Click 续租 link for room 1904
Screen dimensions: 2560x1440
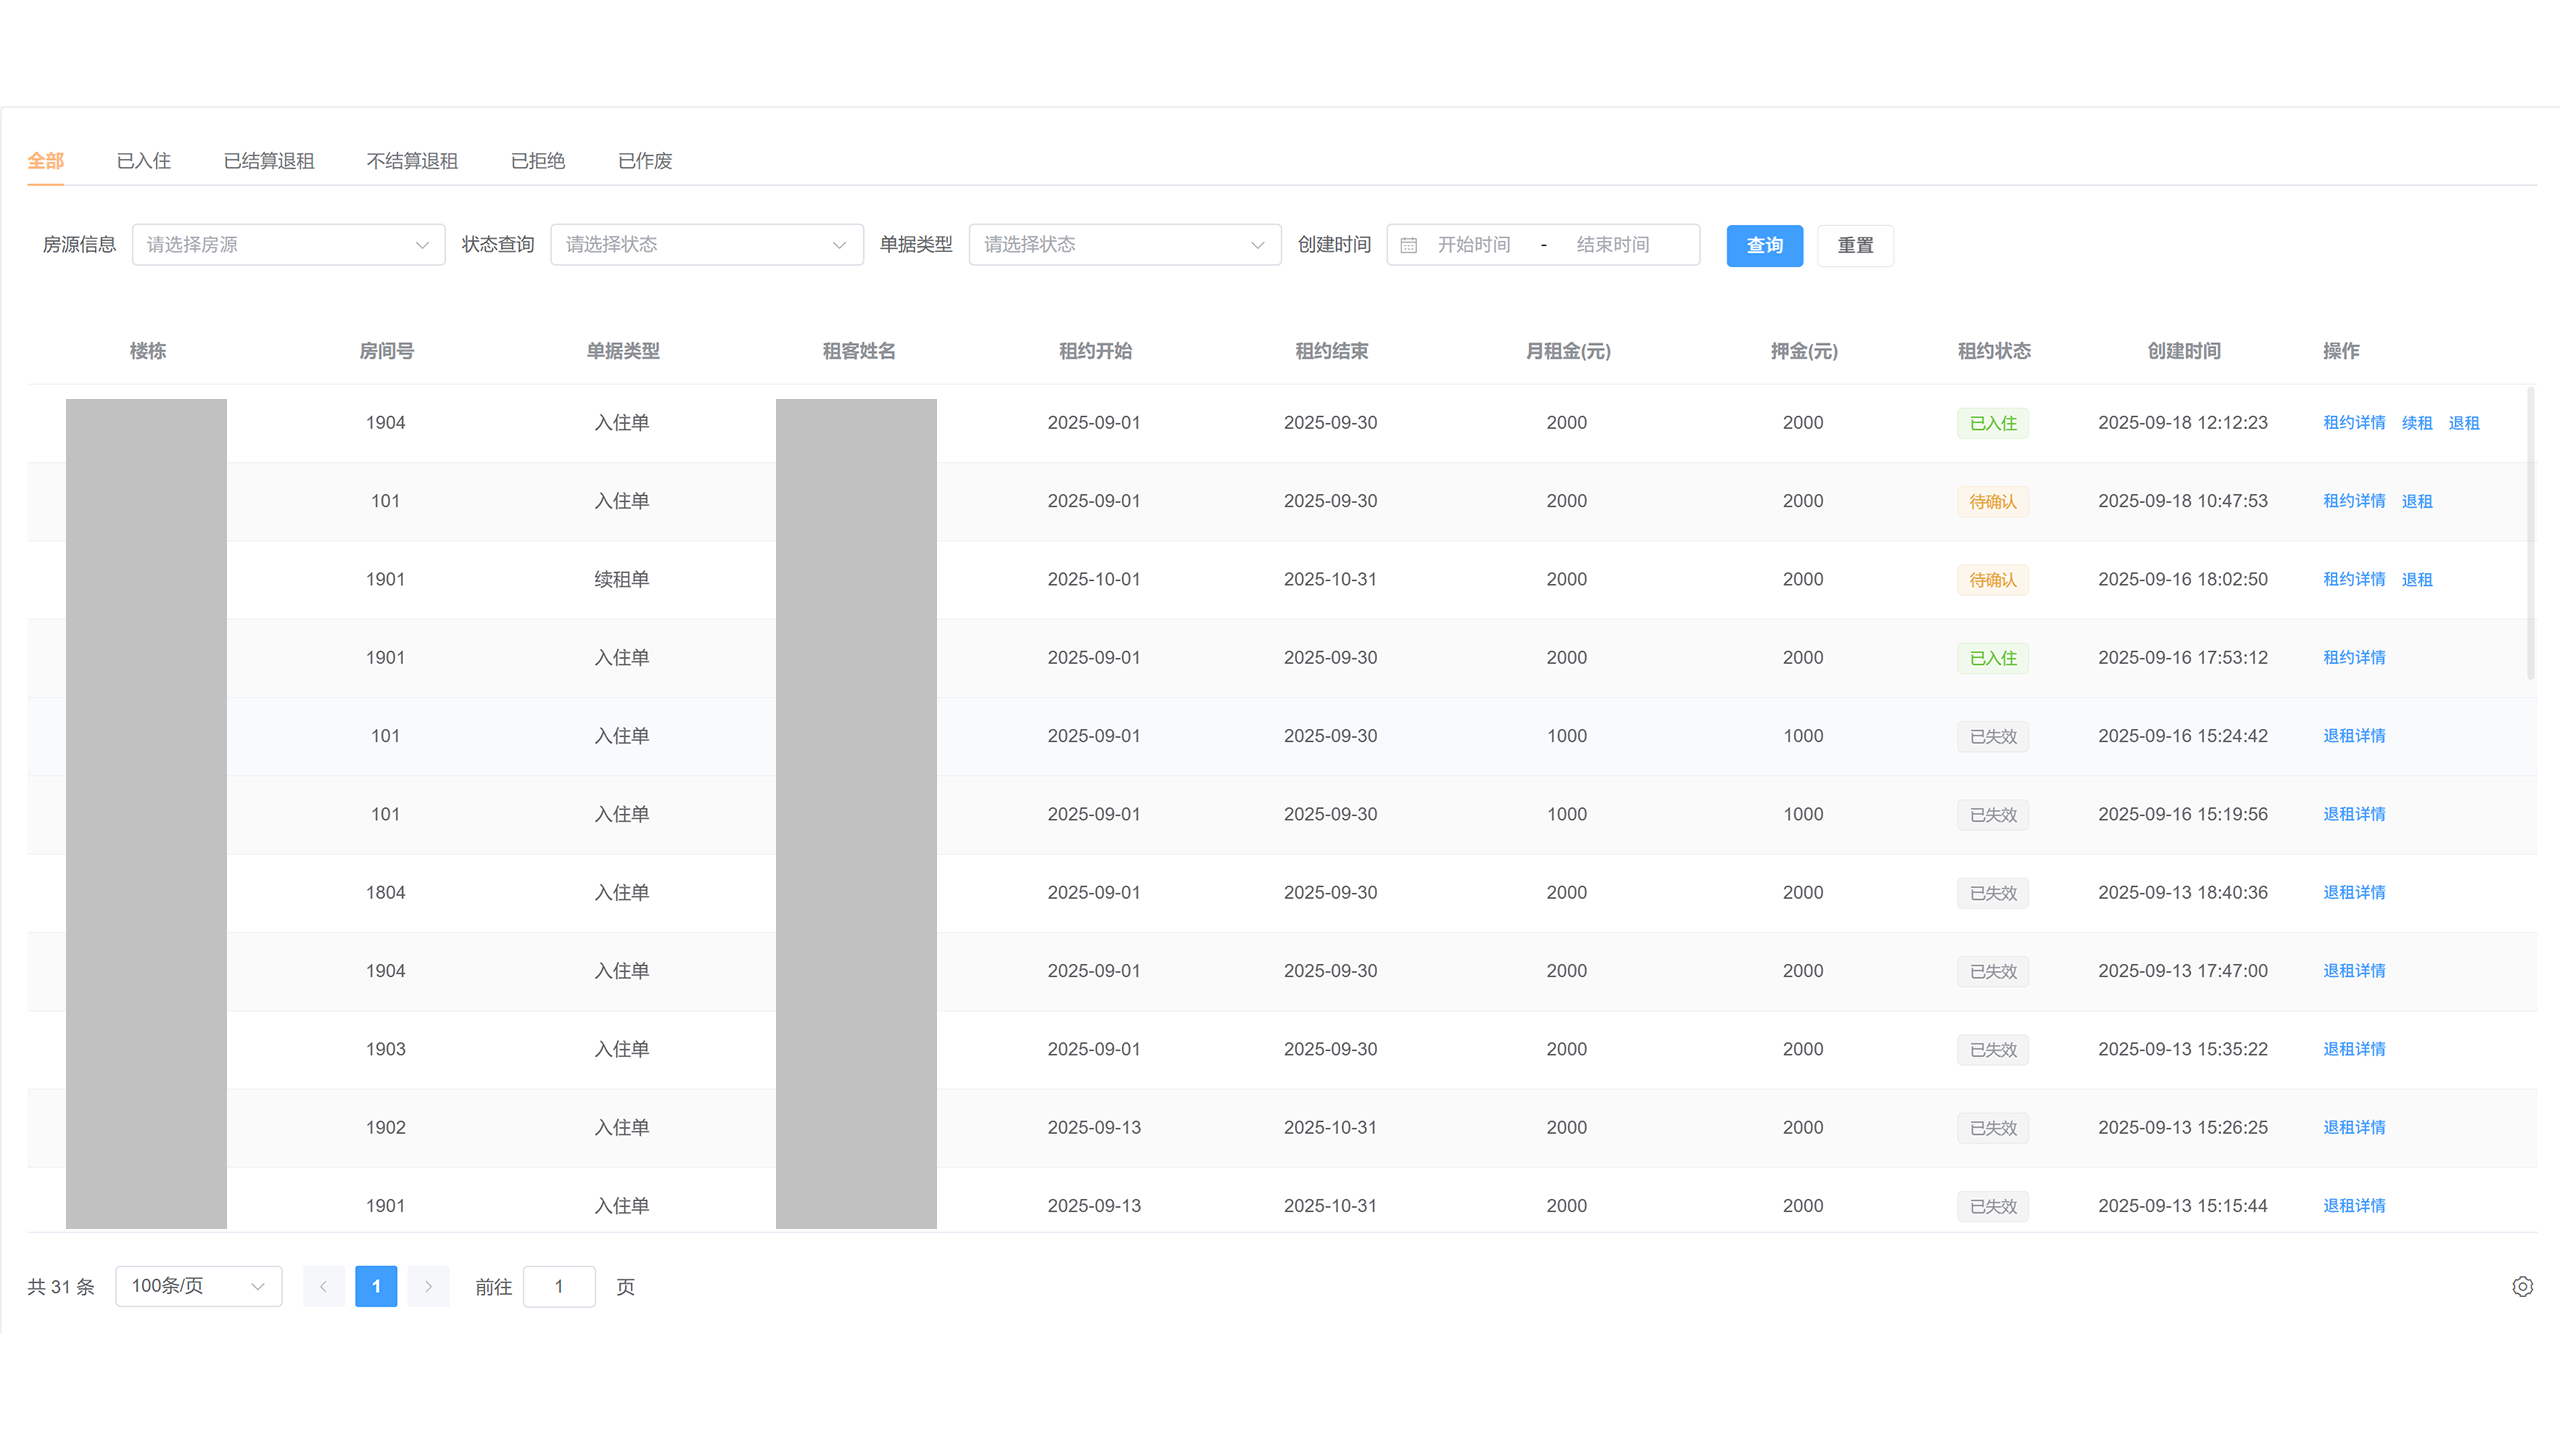[2416, 423]
